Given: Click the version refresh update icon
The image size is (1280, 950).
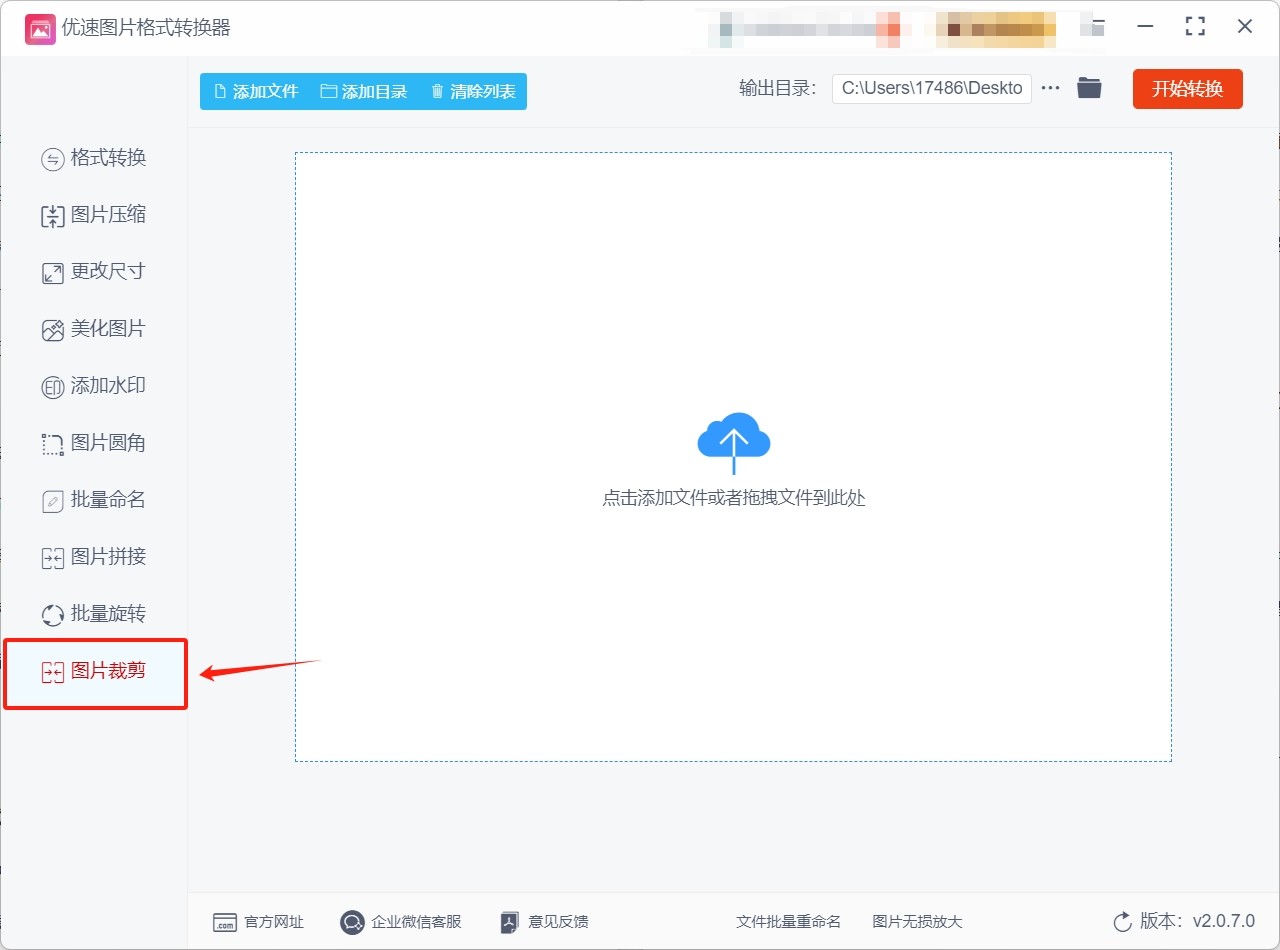Looking at the screenshot, I should tap(1122, 922).
